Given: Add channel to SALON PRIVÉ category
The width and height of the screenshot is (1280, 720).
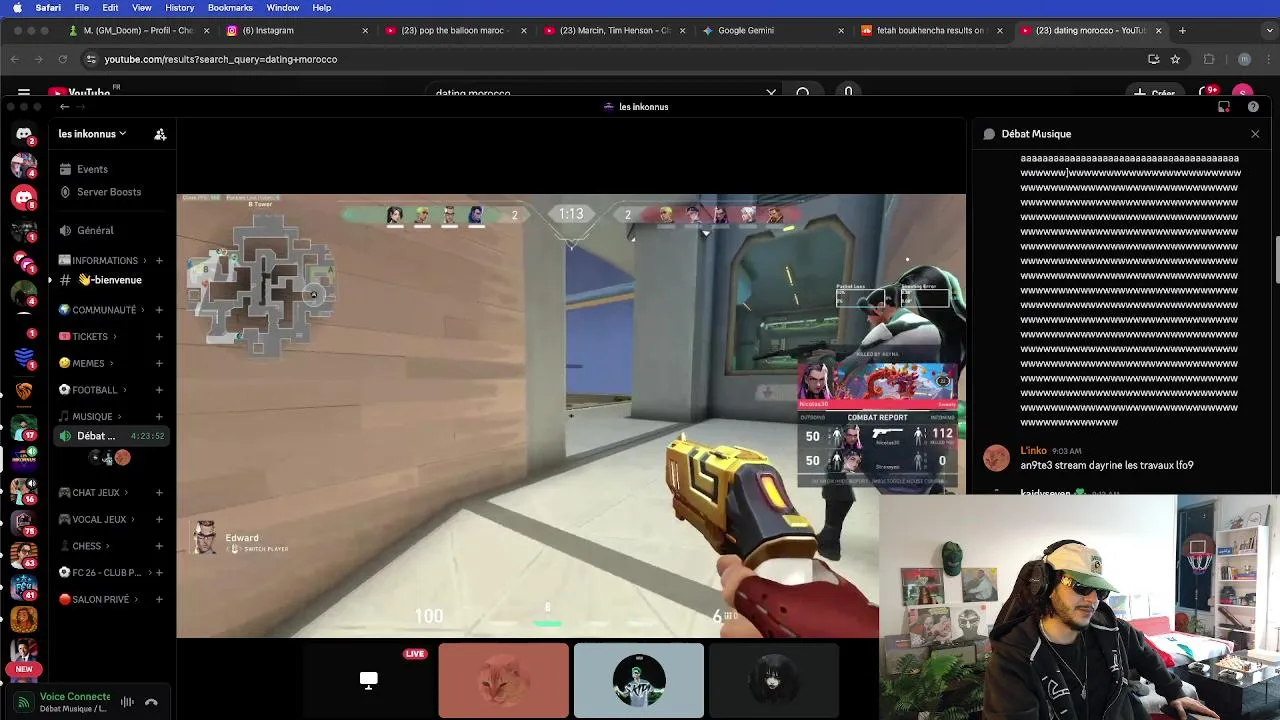Looking at the screenshot, I should 159,600.
